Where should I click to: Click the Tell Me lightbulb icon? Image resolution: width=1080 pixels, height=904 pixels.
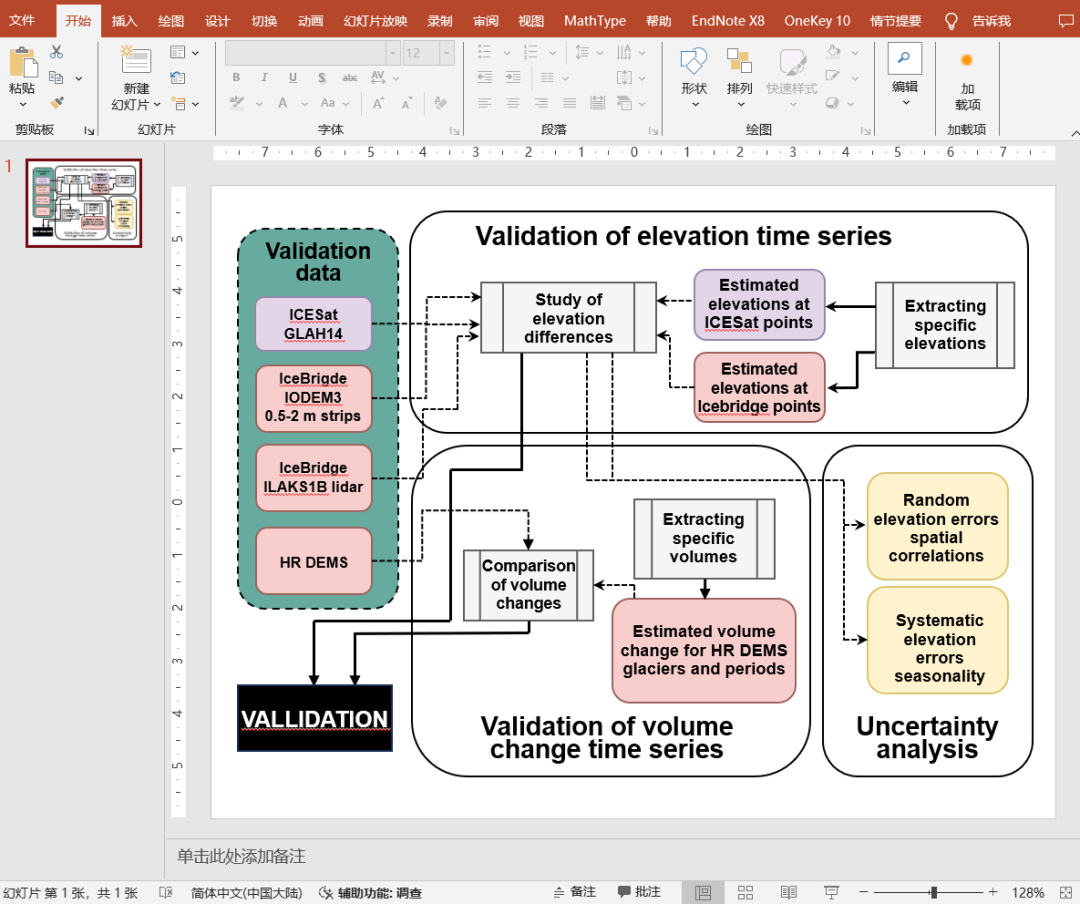point(951,21)
